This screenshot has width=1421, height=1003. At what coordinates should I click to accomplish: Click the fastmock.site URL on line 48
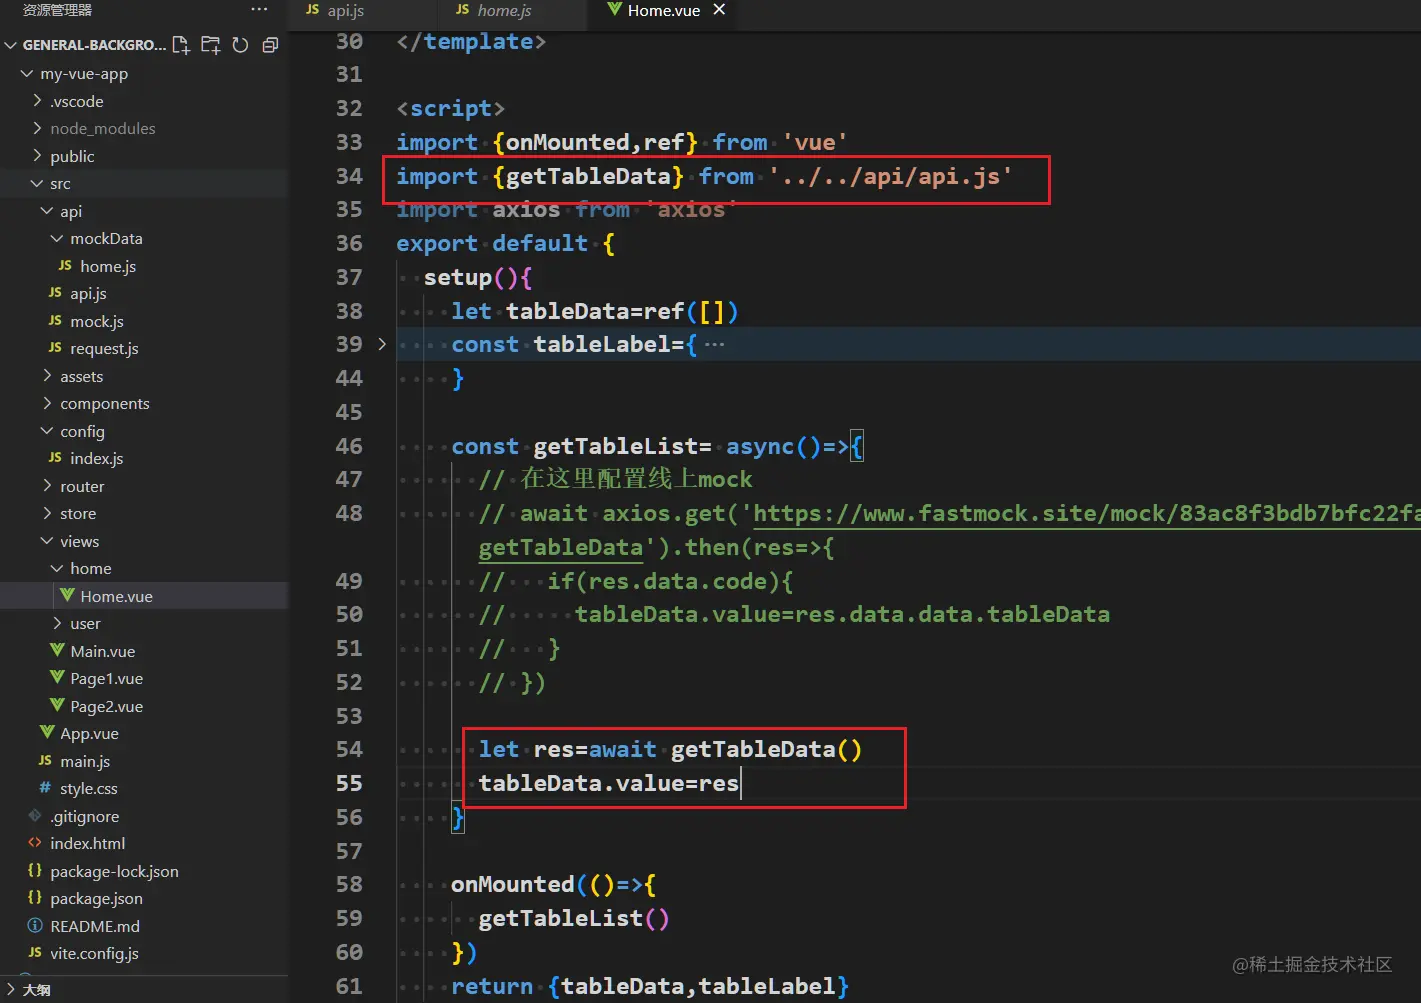tap(1086, 513)
